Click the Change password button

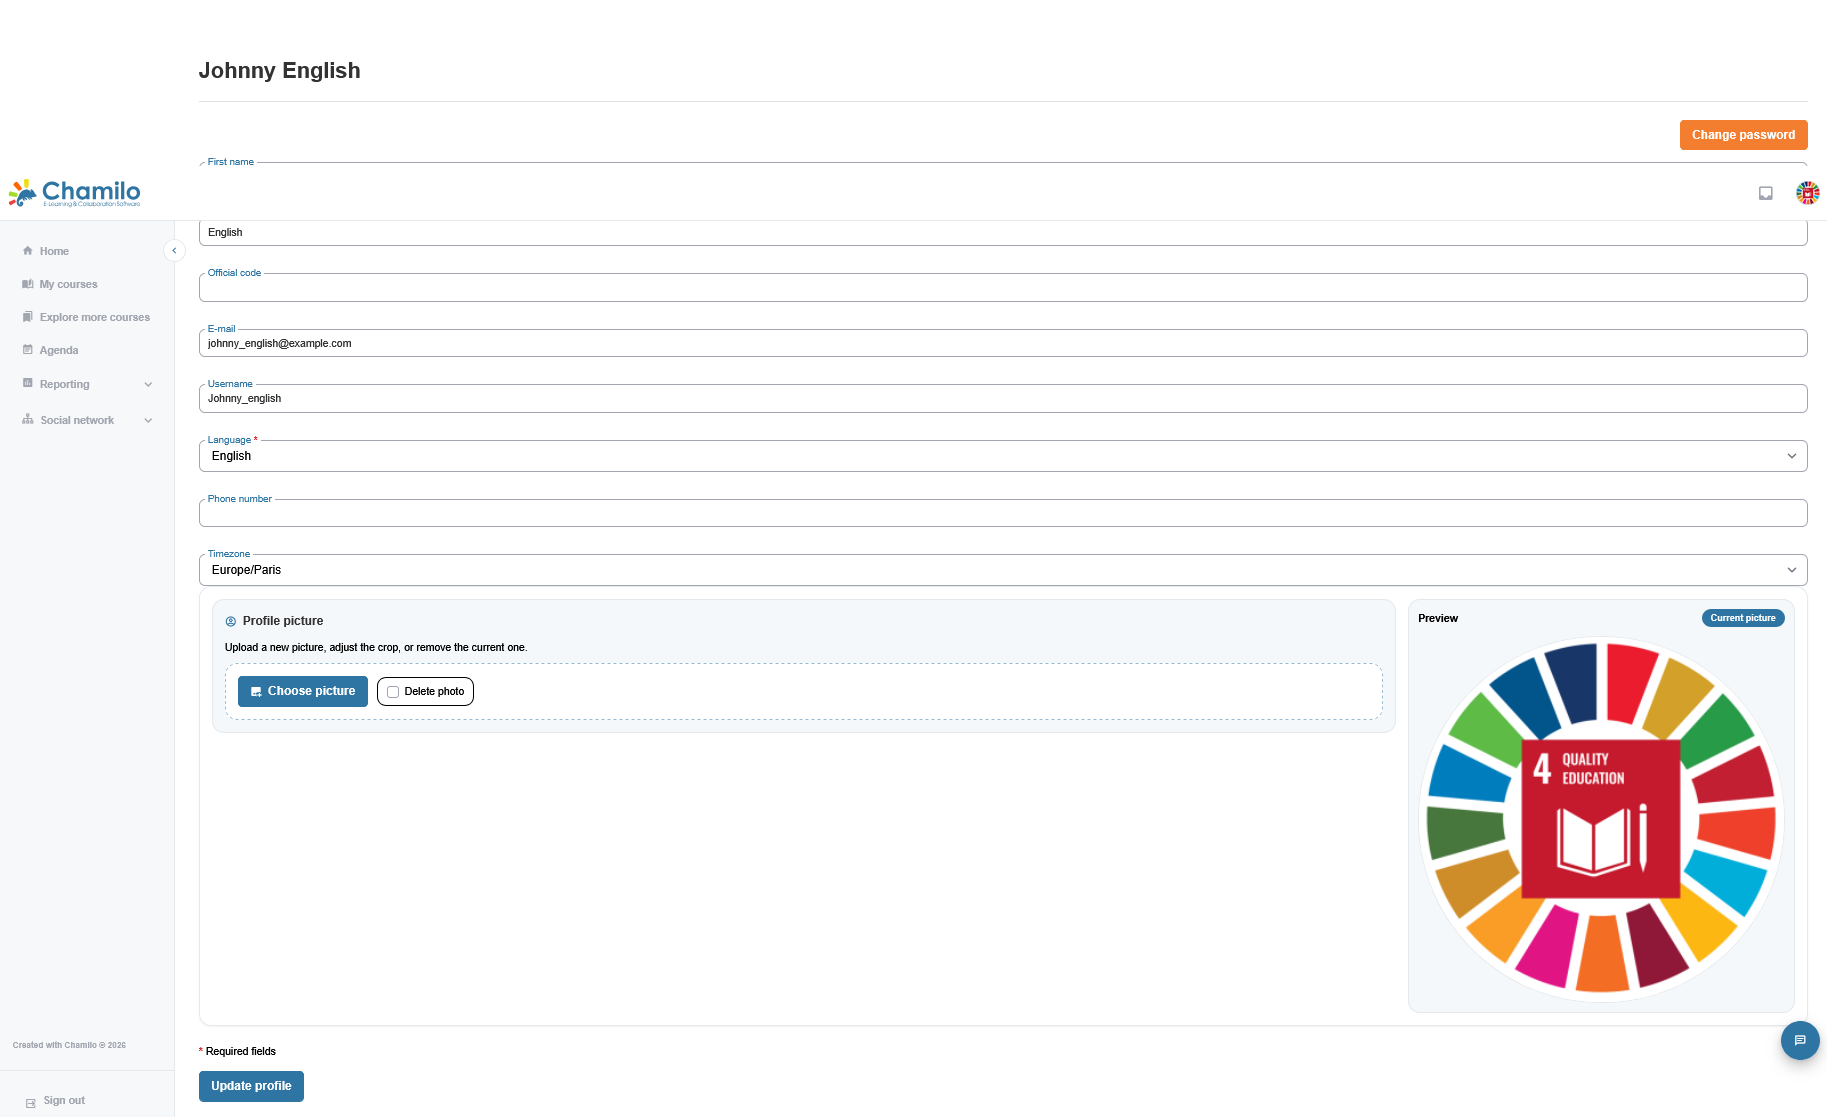click(x=1743, y=135)
